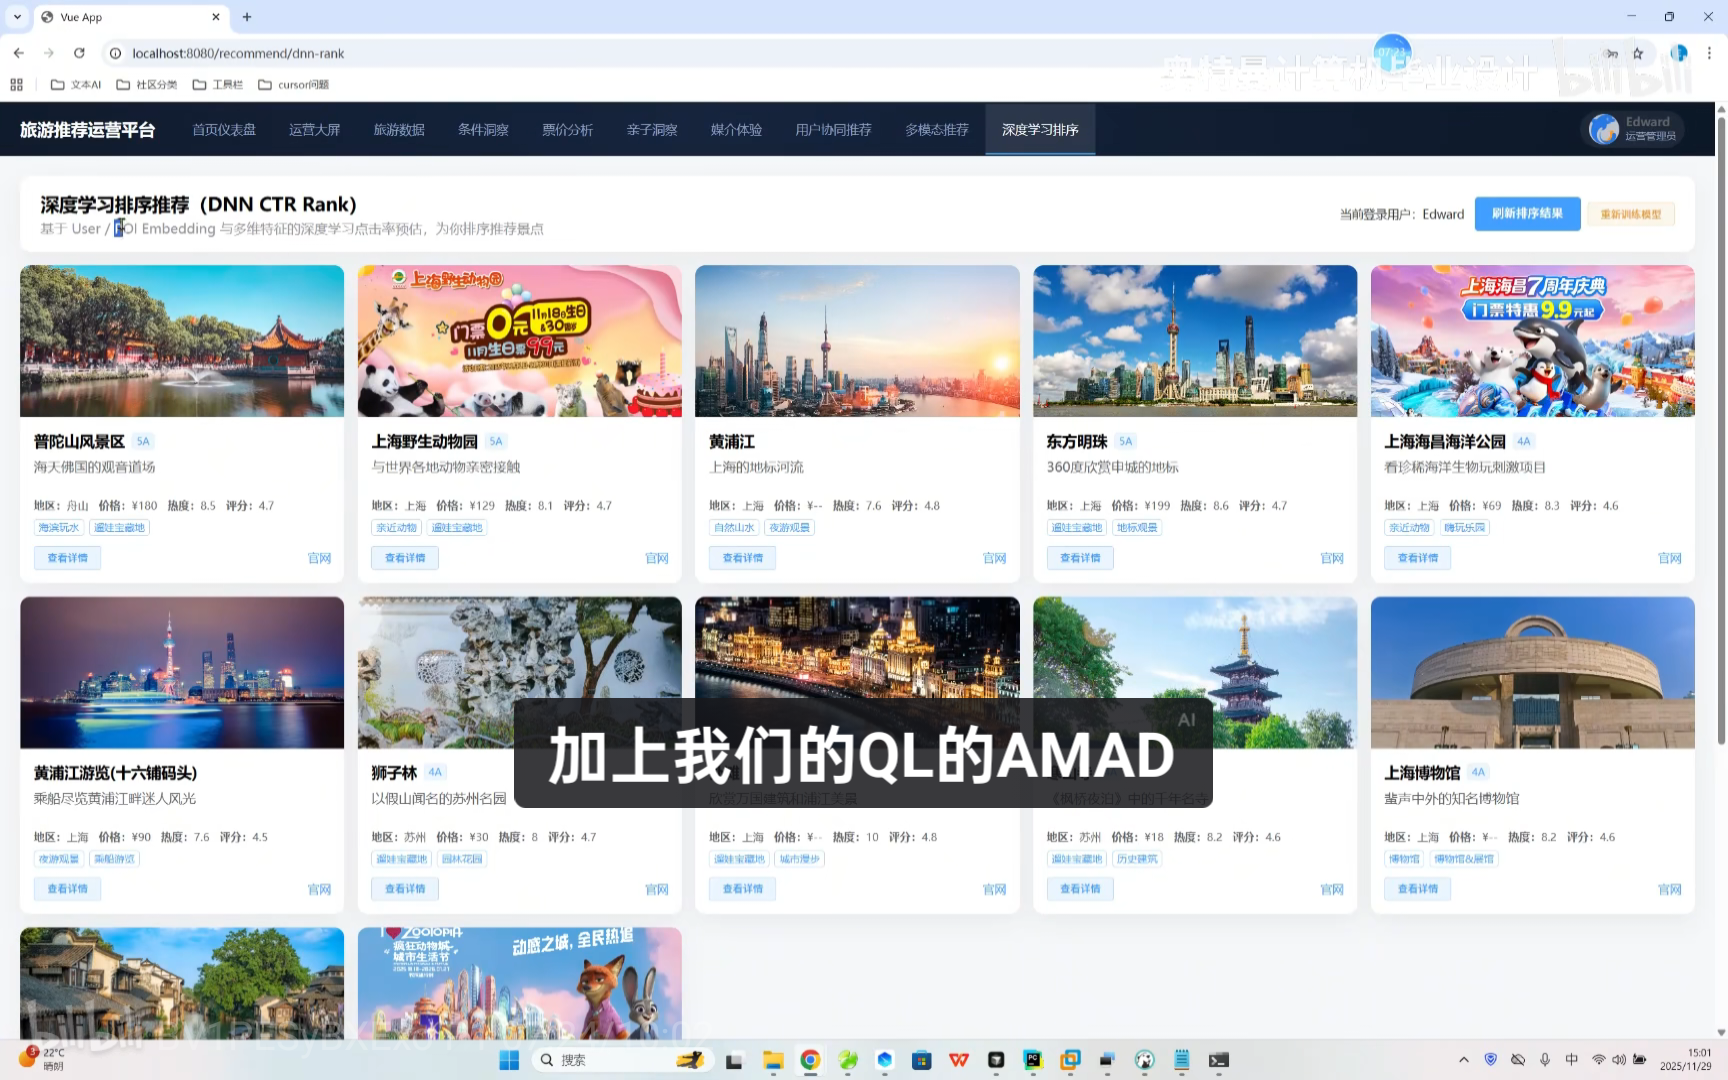
Task: Expand the tab search dropdown
Action: [x=17, y=17]
